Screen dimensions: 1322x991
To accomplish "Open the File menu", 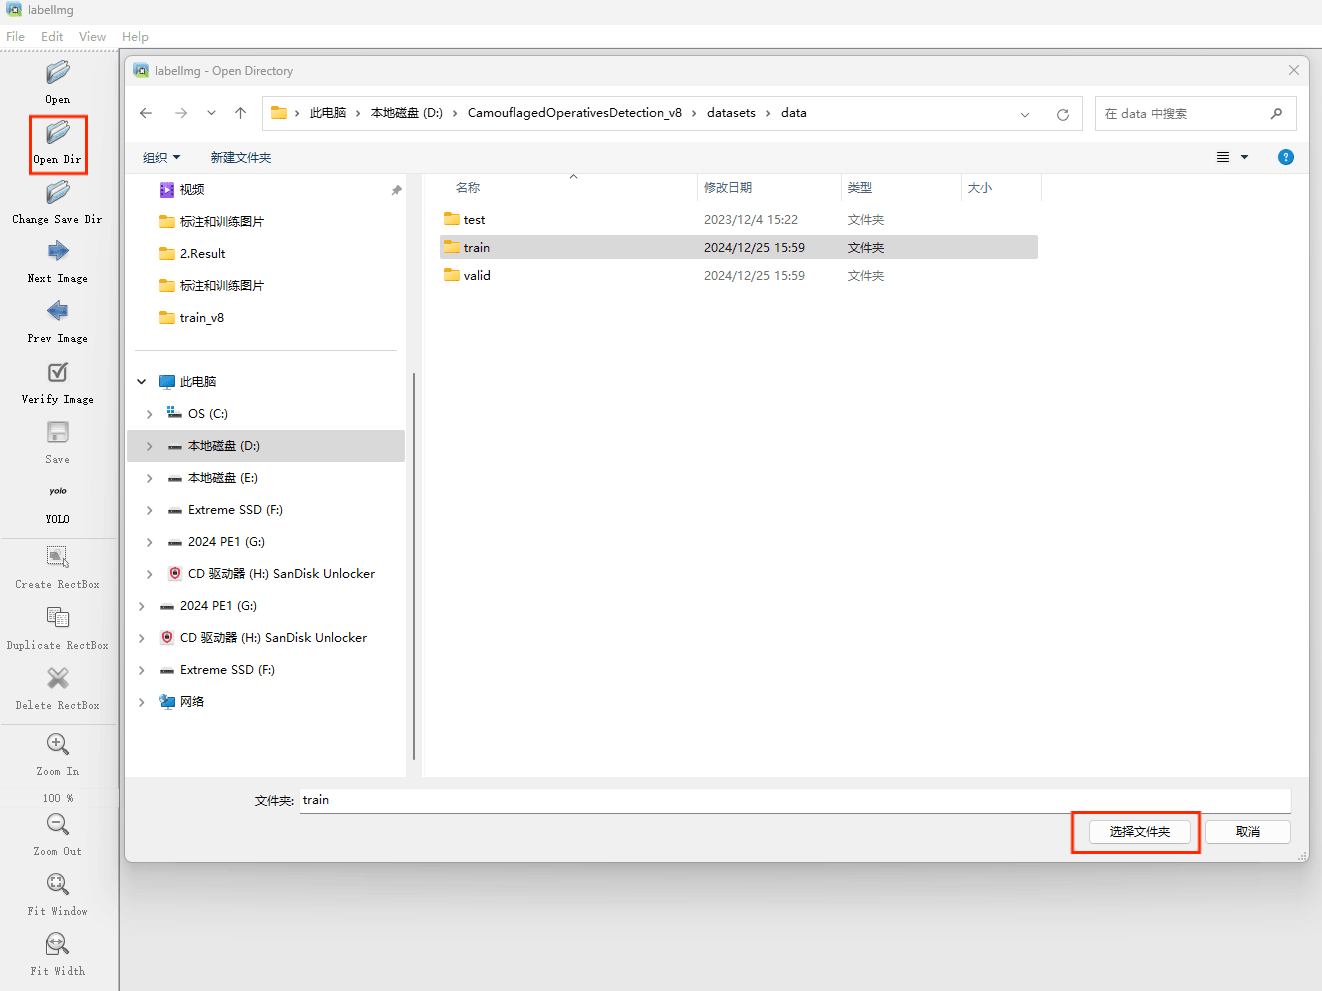I will point(16,37).
